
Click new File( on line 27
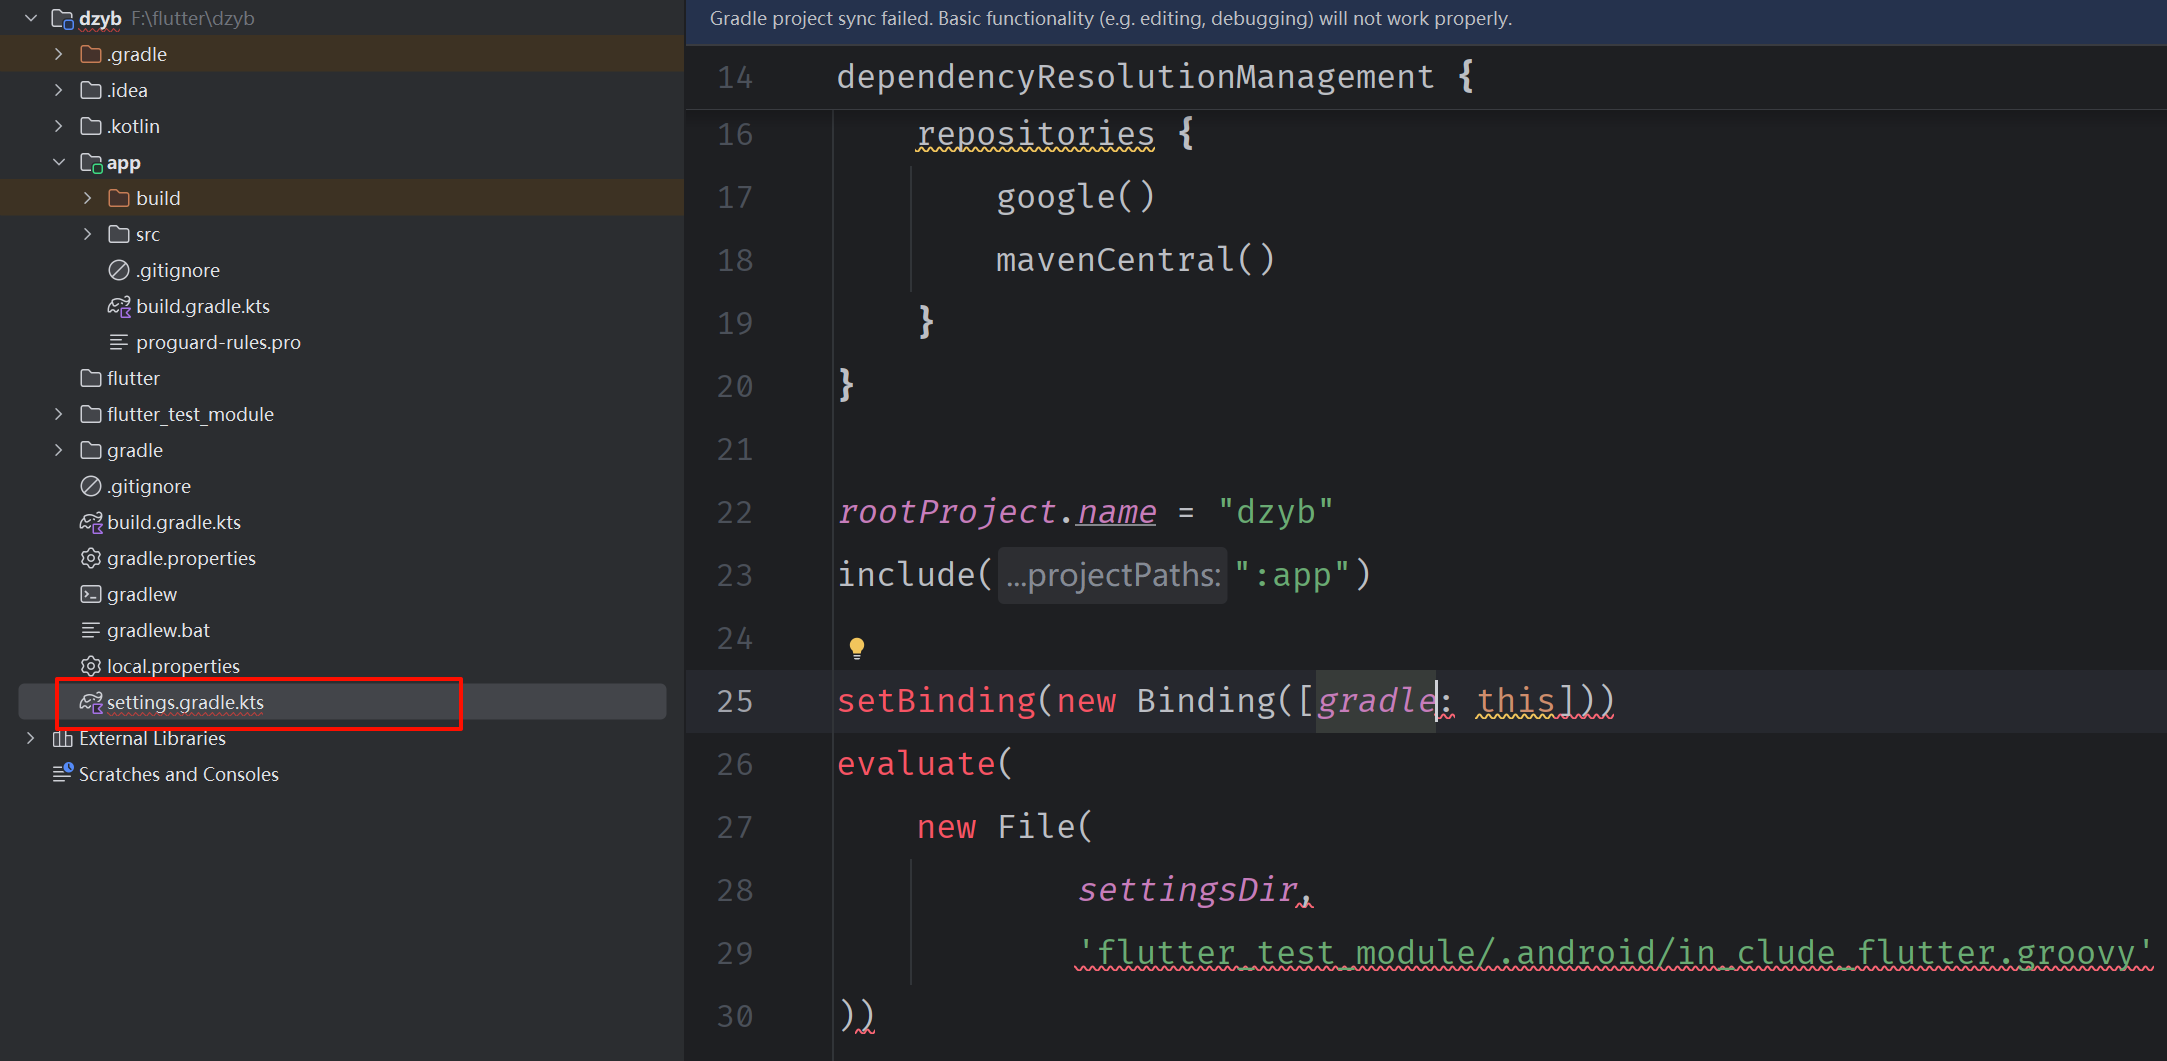pyautogui.click(x=1005, y=827)
